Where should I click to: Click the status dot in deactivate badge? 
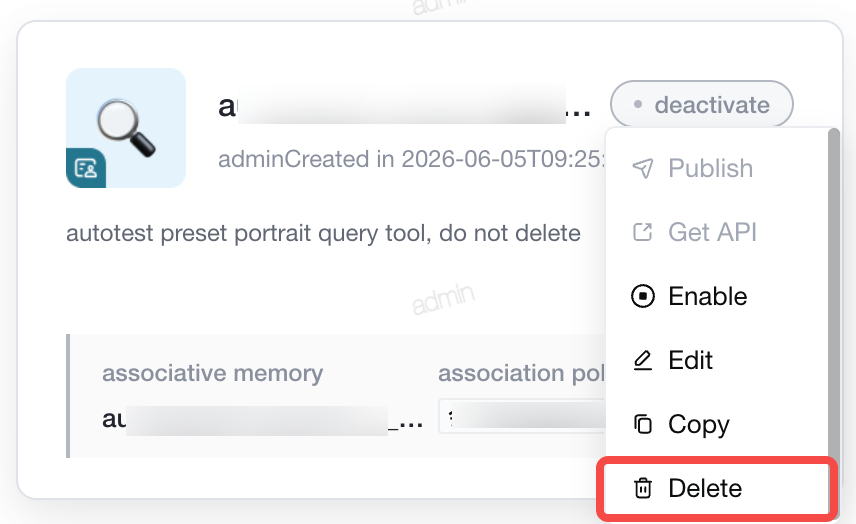638,104
